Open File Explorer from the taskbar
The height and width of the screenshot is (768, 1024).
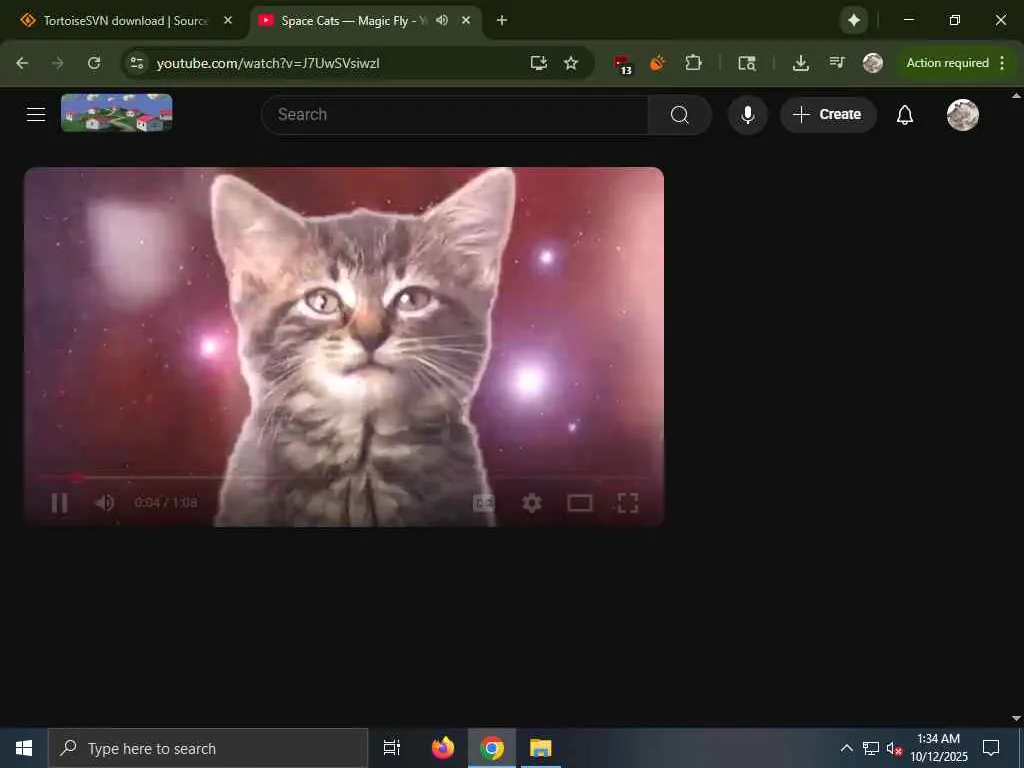(541, 748)
